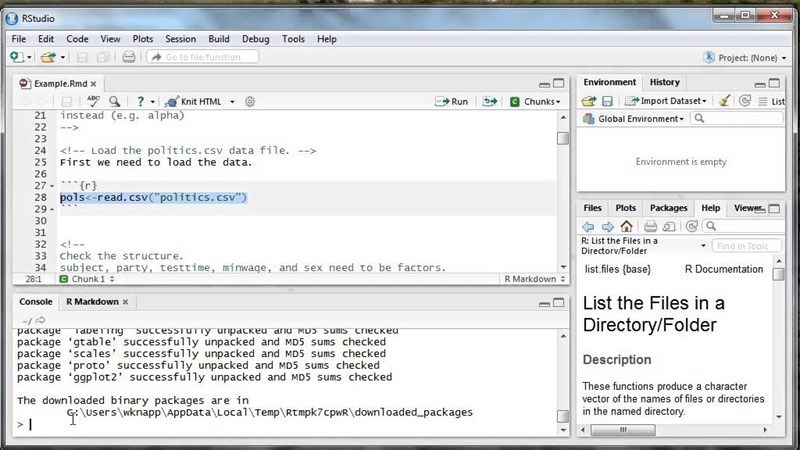Open the Build menu
Viewport: 800px width, 450px height.
point(219,39)
